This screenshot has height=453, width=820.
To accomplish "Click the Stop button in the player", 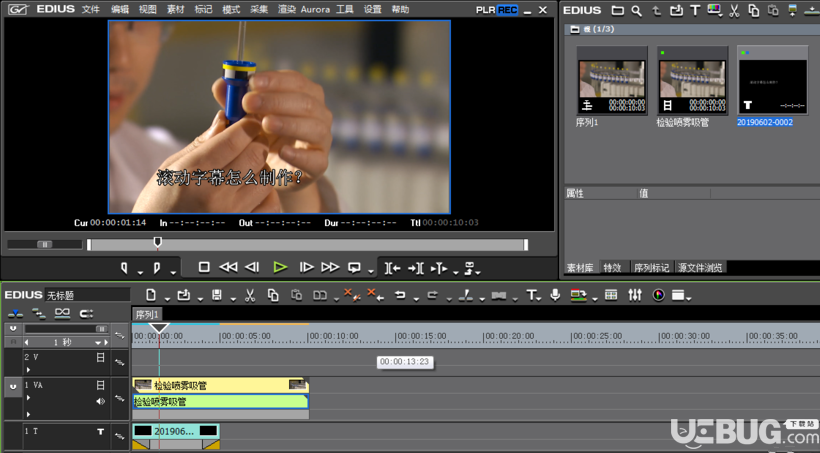I will click(x=204, y=267).
